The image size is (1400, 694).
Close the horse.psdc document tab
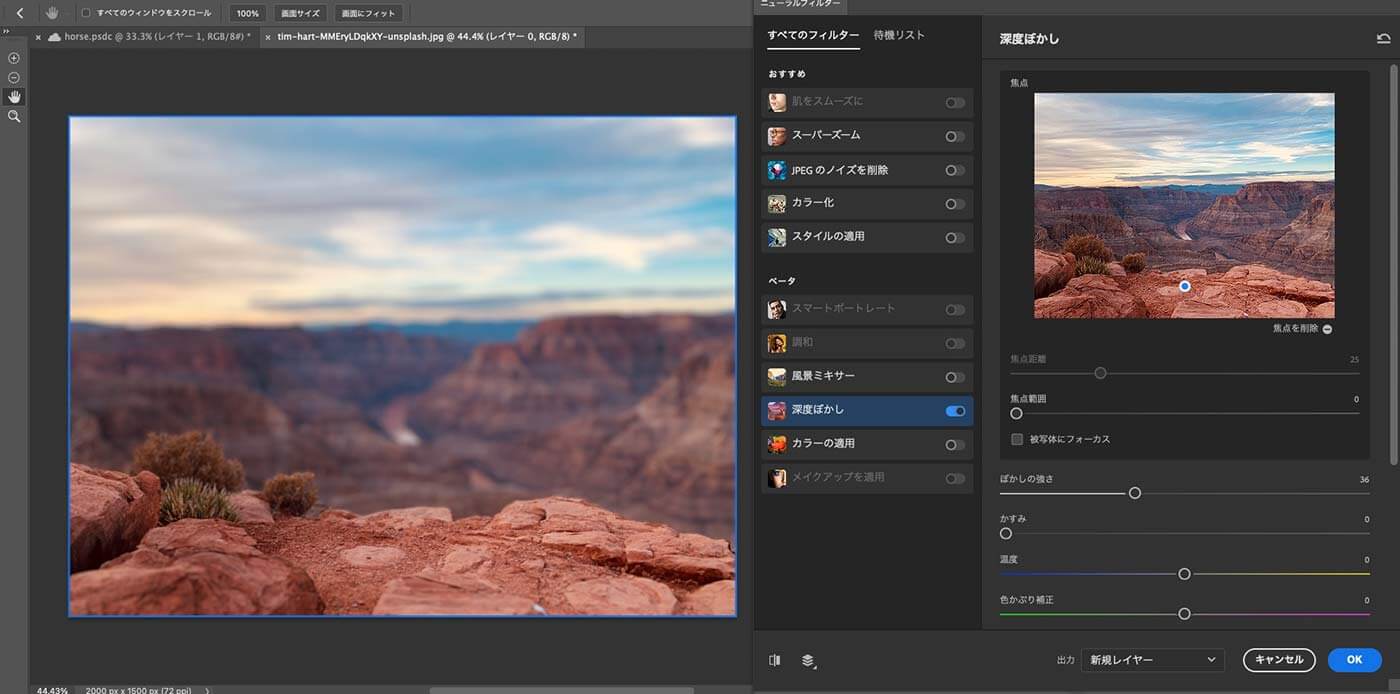point(38,37)
